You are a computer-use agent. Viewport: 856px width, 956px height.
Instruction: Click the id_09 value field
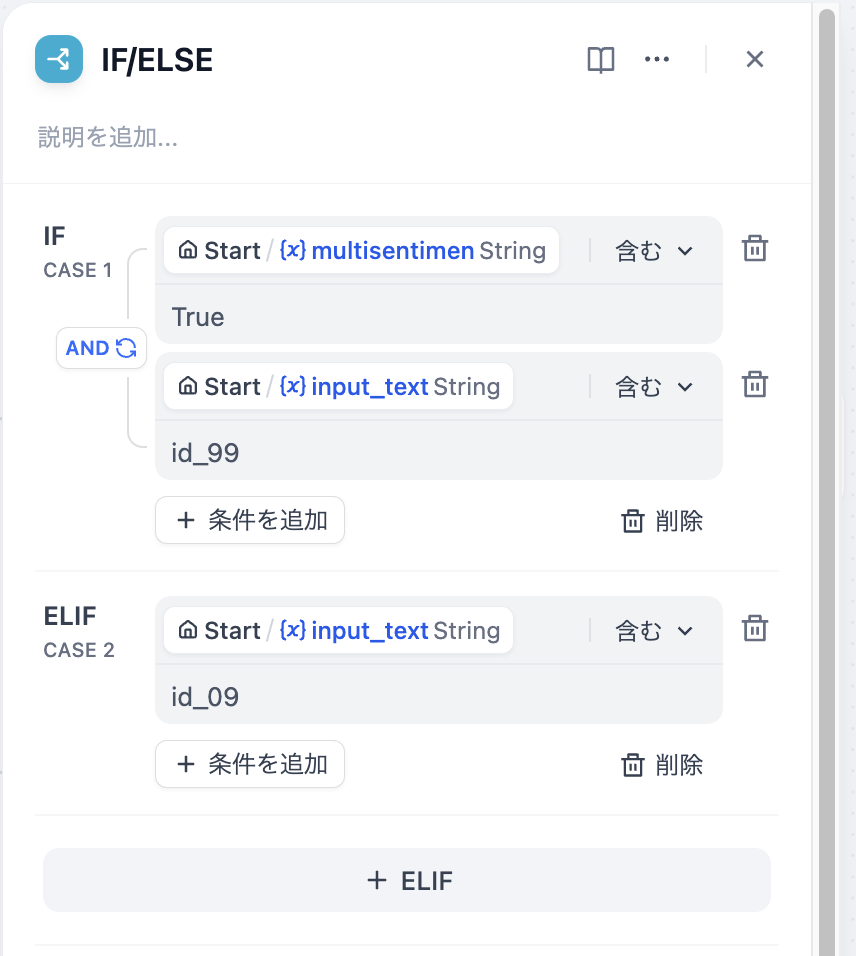(439, 697)
